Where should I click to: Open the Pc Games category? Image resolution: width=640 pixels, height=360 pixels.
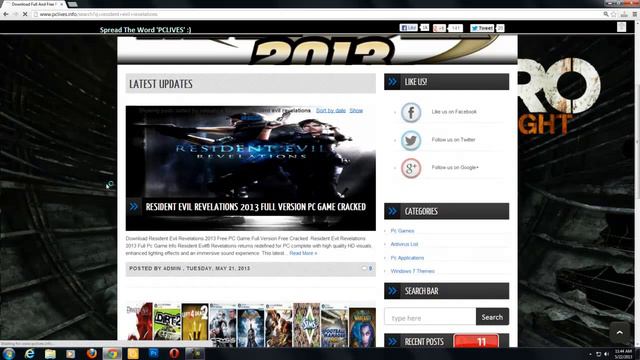point(402,231)
